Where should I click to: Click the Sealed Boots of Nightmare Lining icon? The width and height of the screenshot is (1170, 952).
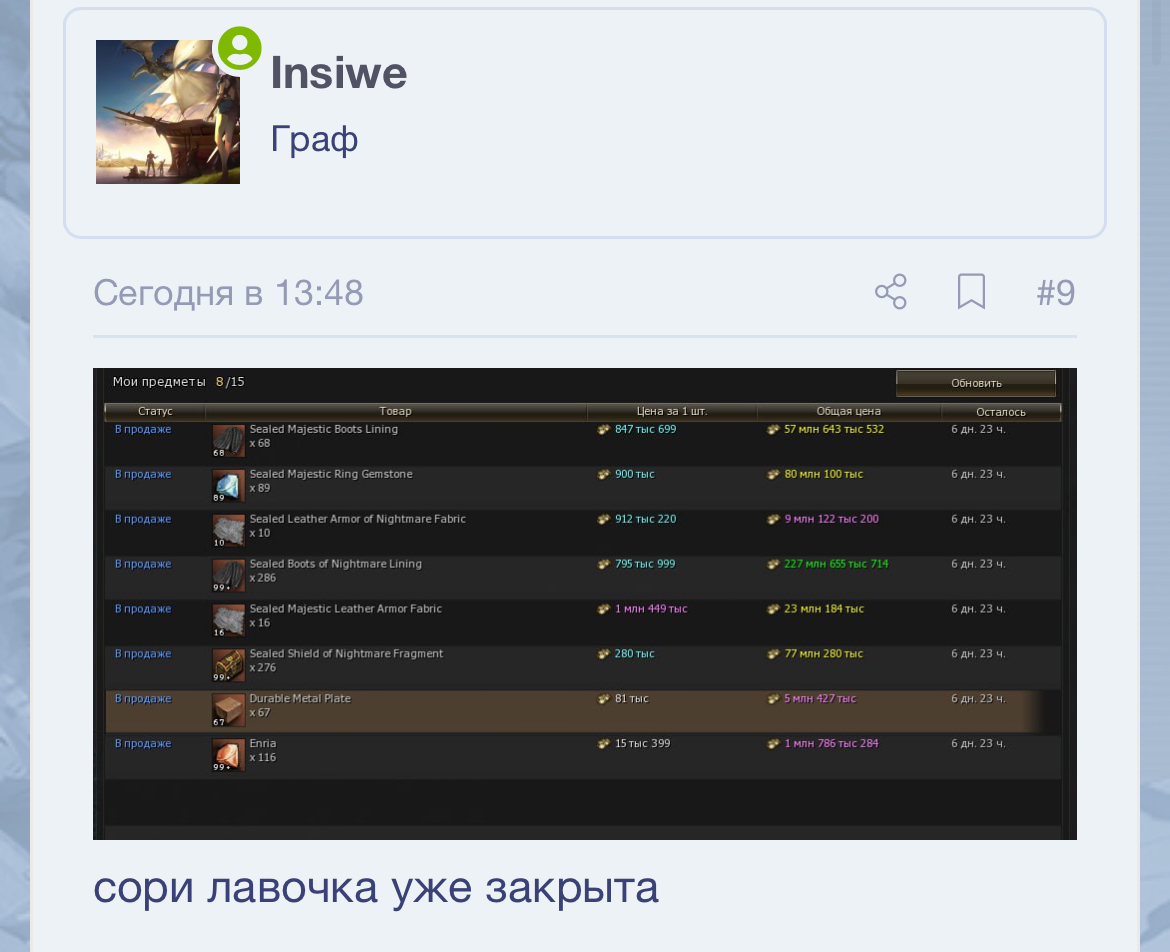[x=228, y=574]
